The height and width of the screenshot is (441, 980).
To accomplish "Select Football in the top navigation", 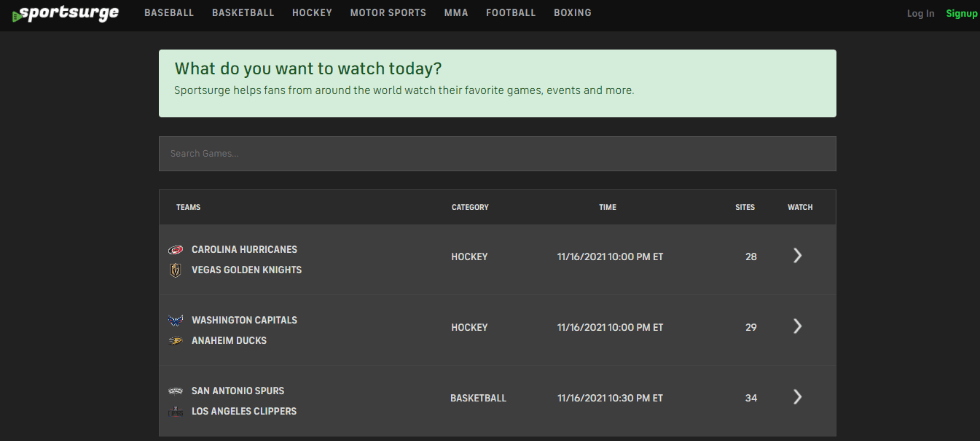I will (x=511, y=12).
